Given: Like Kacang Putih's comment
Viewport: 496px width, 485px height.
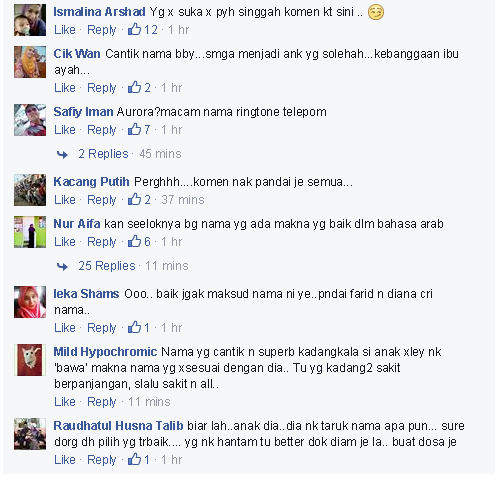Looking at the screenshot, I should click(65, 199).
